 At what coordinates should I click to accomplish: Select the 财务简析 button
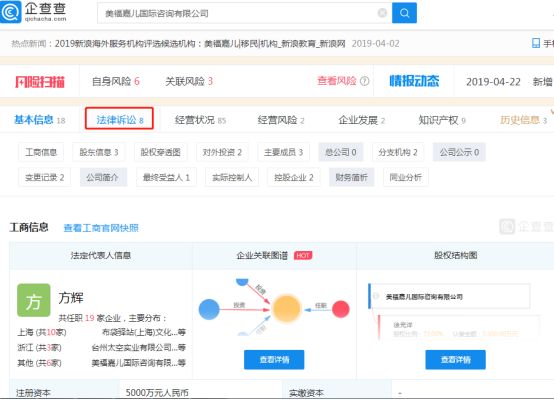(352, 177)
